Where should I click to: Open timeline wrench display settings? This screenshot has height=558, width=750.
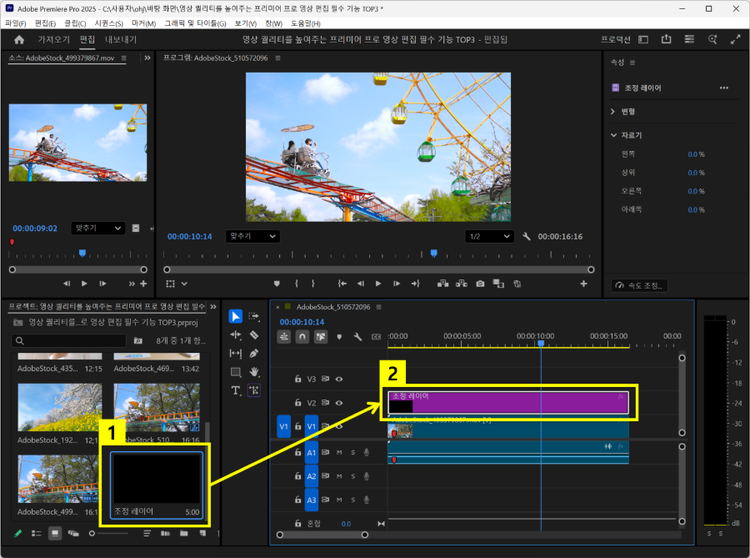358,337
